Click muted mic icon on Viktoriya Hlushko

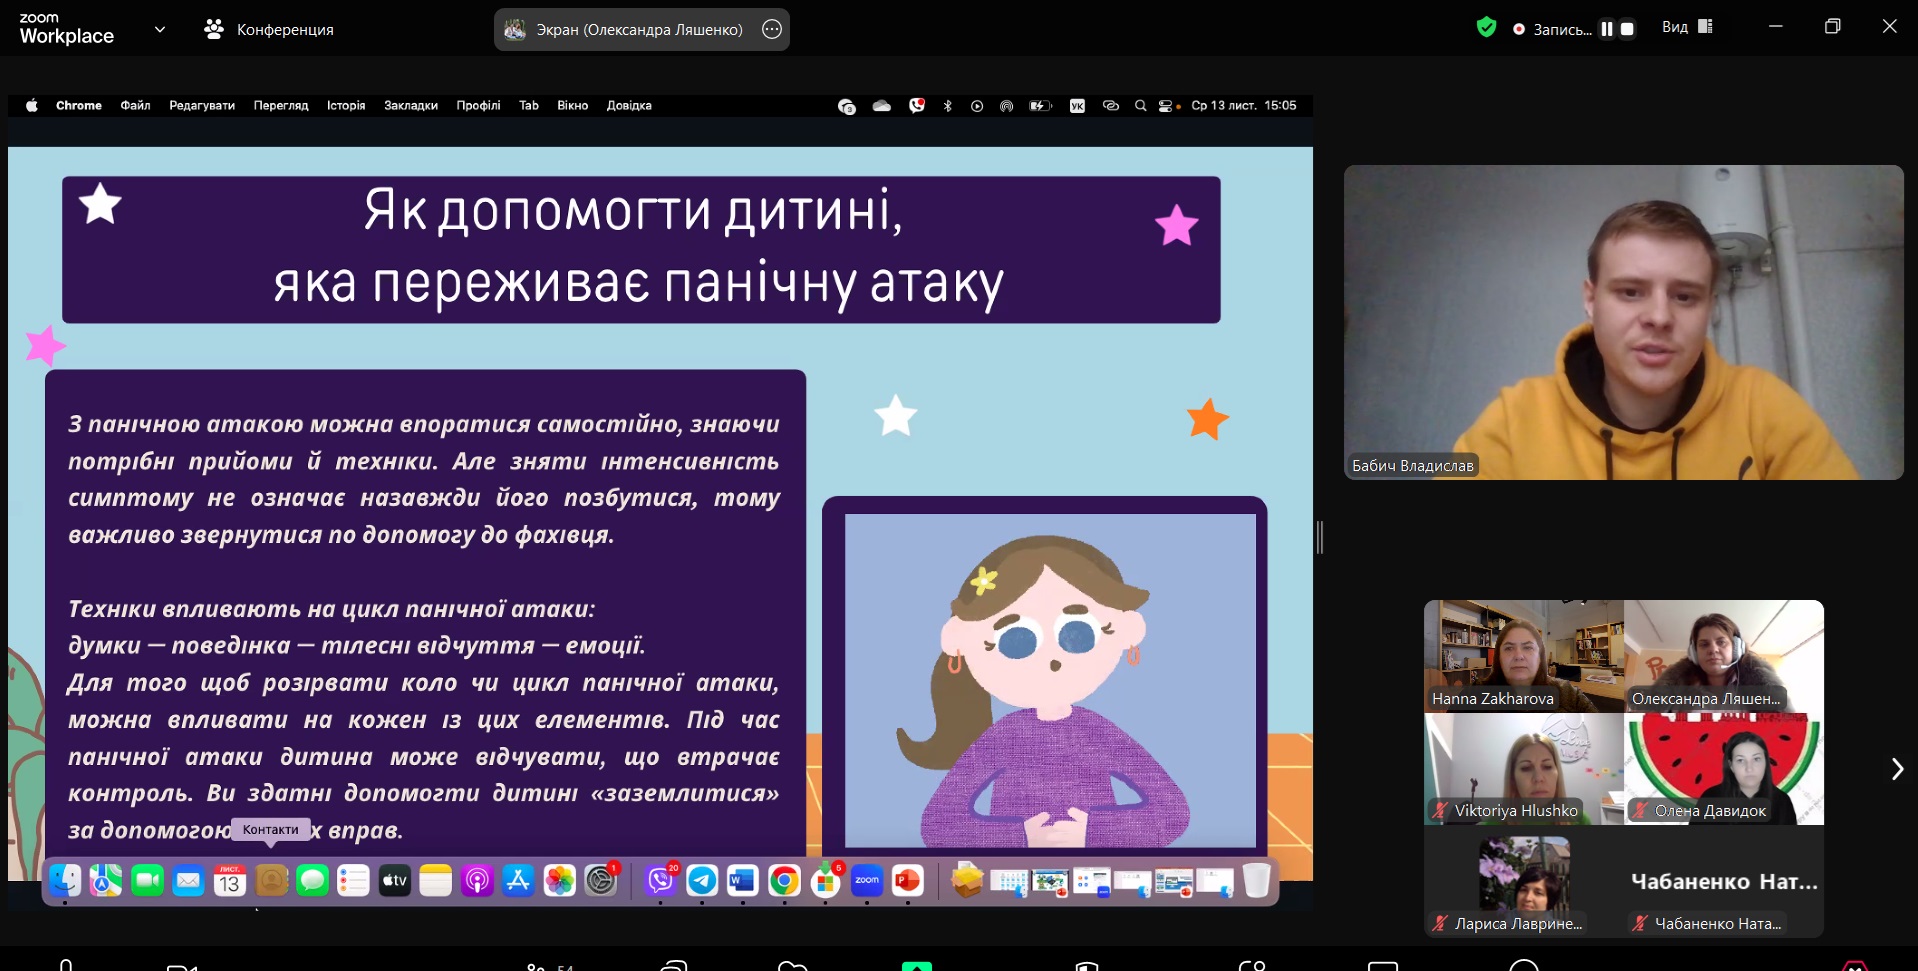[x=1440, y=811]
